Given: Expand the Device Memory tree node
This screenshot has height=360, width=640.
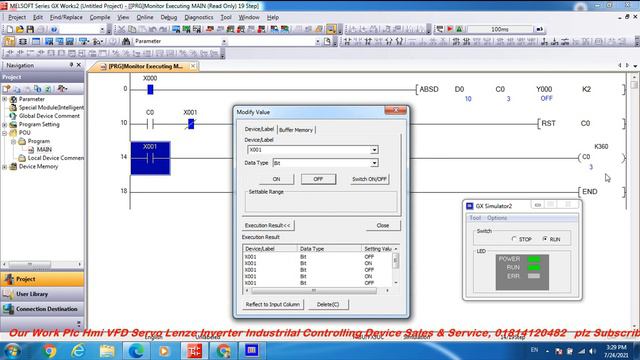Looking at the screenshot, I should pos(4,167).
